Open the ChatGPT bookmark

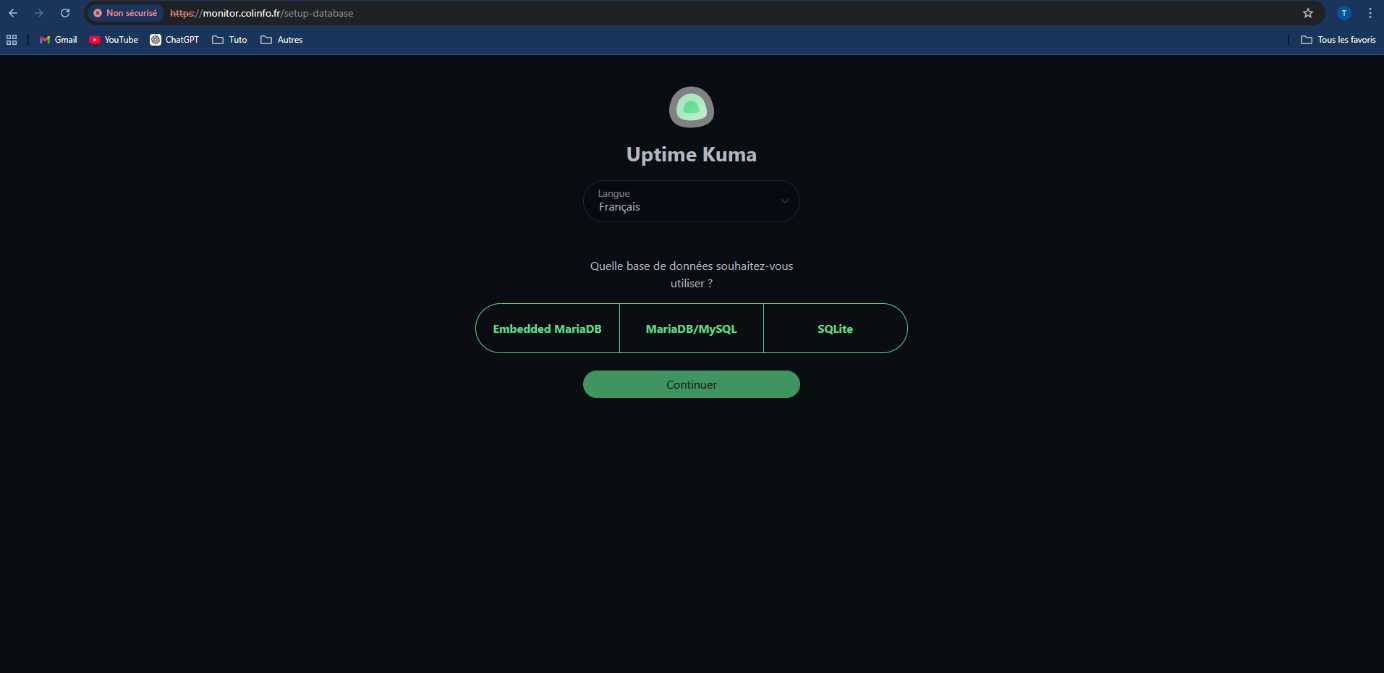(x=174, y=40)
